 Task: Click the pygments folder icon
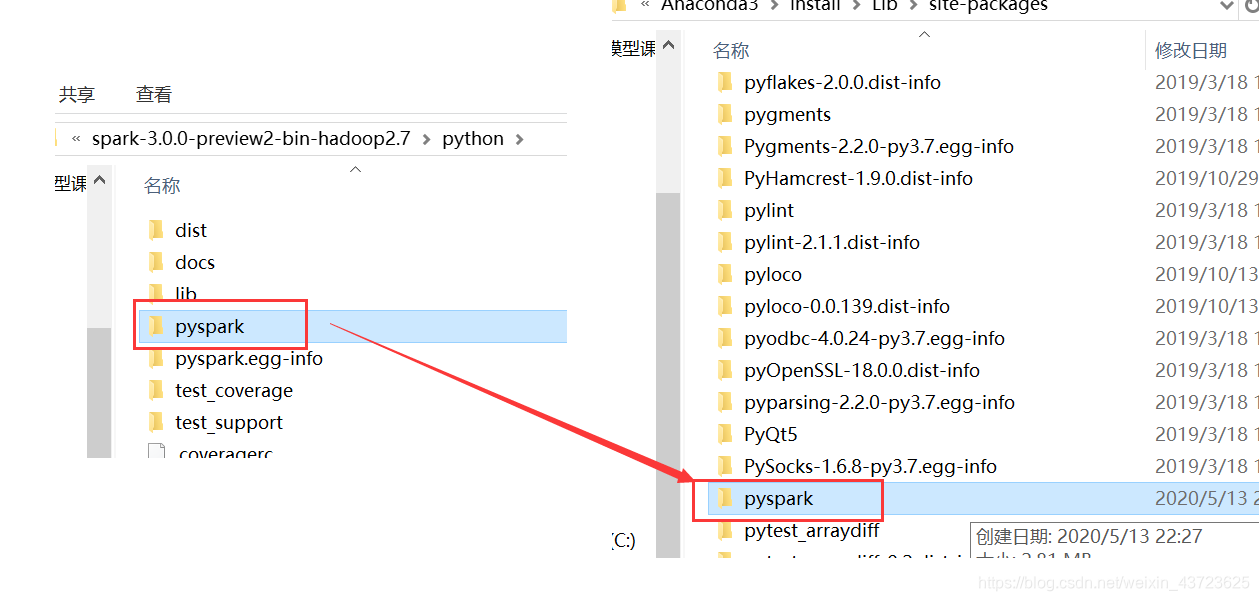tap(726, 114)
